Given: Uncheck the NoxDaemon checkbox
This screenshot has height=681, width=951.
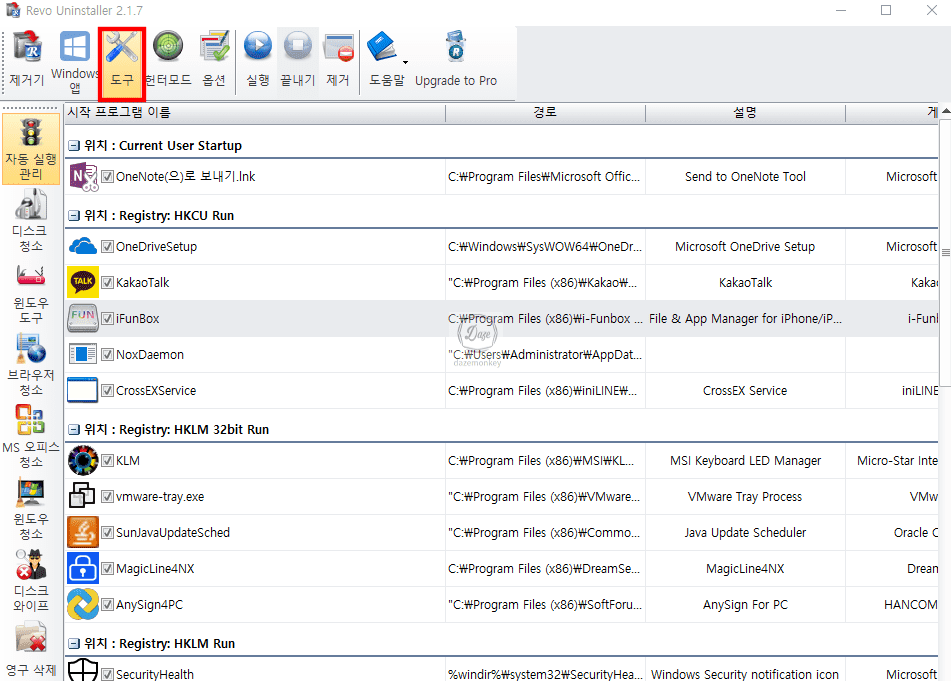Looking at the screenshot, I should [107, 354].
